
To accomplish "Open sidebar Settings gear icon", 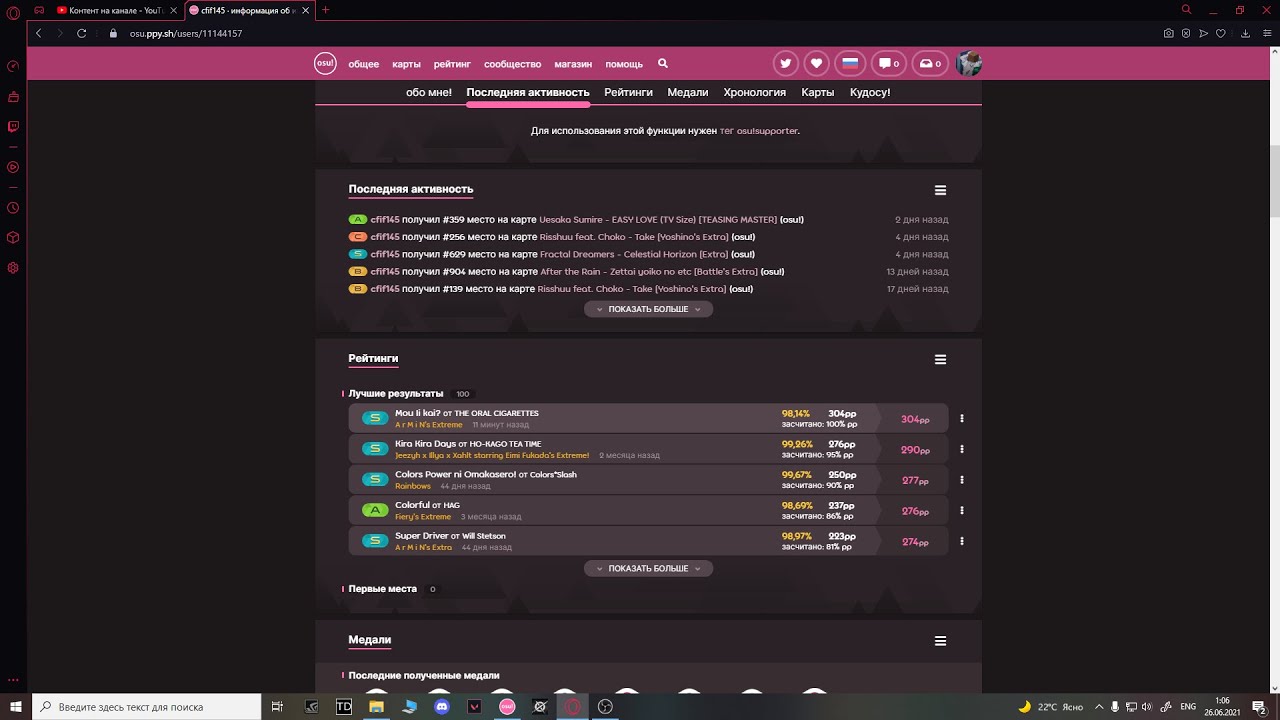I will point(13,268).
